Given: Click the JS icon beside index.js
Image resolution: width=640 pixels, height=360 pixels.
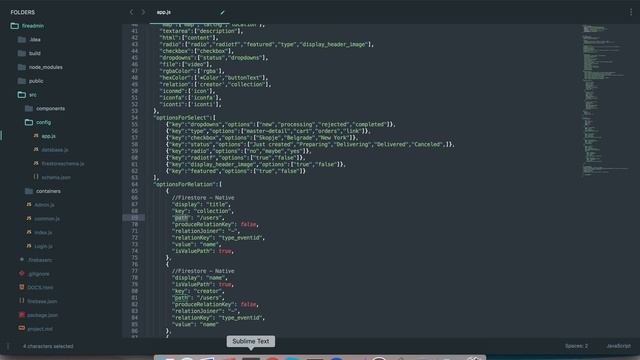Looking at the screenshot, I should (x=29, y=232).
